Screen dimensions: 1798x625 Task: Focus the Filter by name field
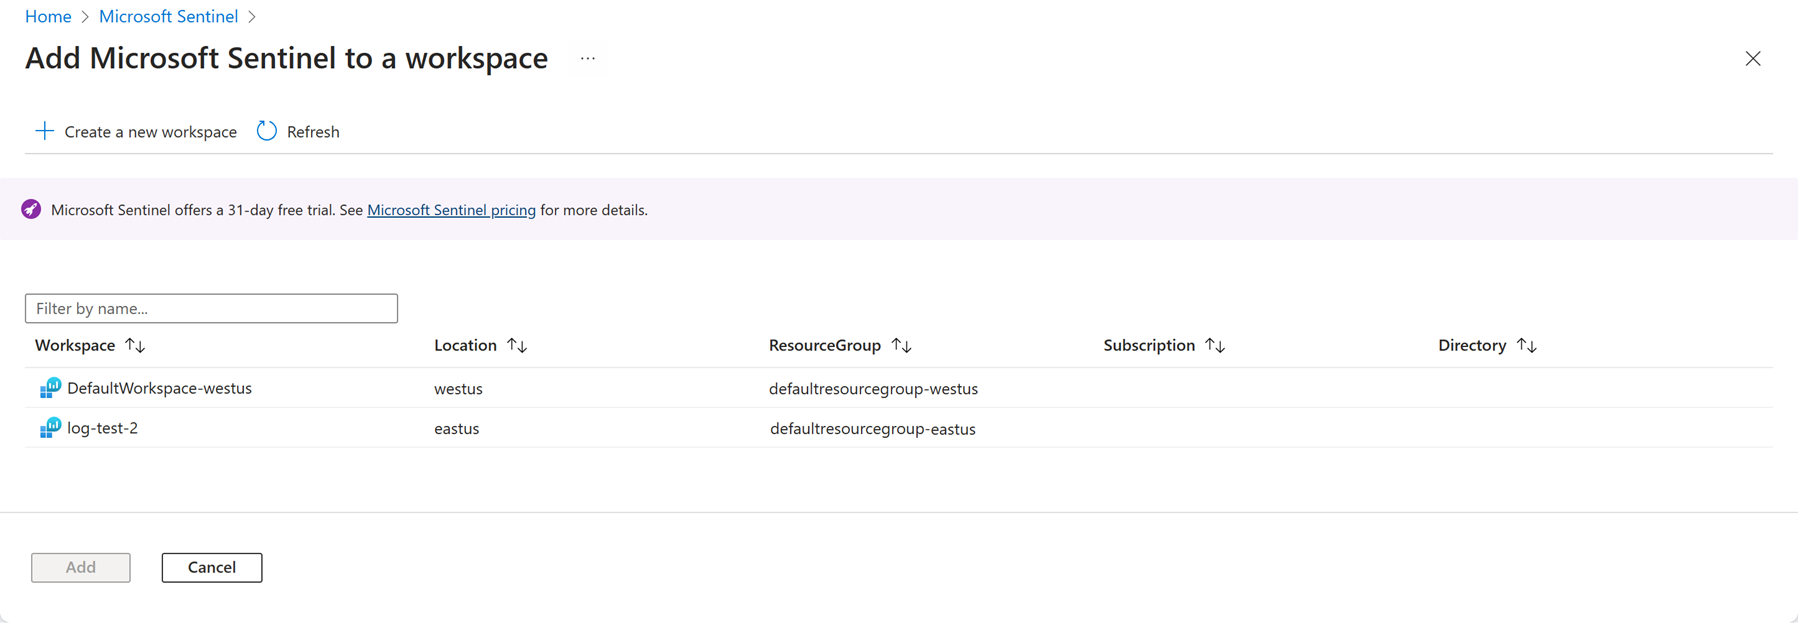pyautogui.click(x=211, y=308)
